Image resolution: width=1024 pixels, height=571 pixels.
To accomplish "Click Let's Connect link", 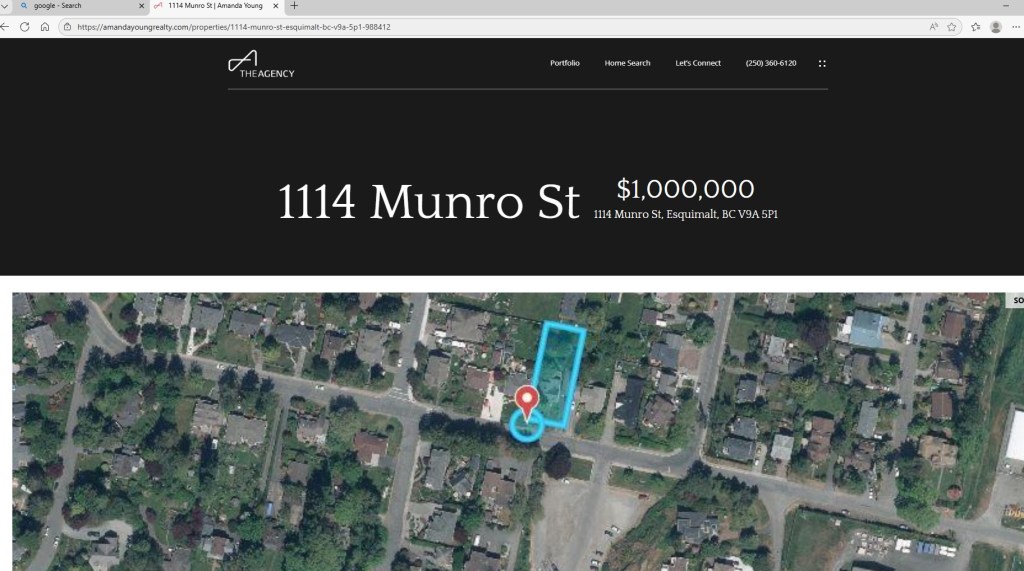I will point(698,63).
